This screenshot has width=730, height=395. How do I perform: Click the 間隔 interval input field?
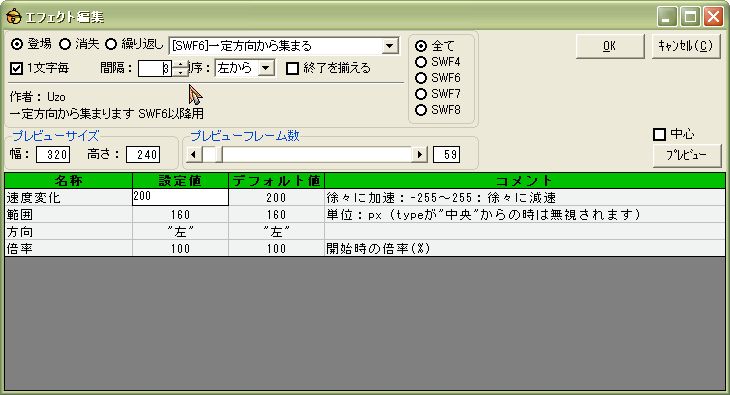[155, 68]
